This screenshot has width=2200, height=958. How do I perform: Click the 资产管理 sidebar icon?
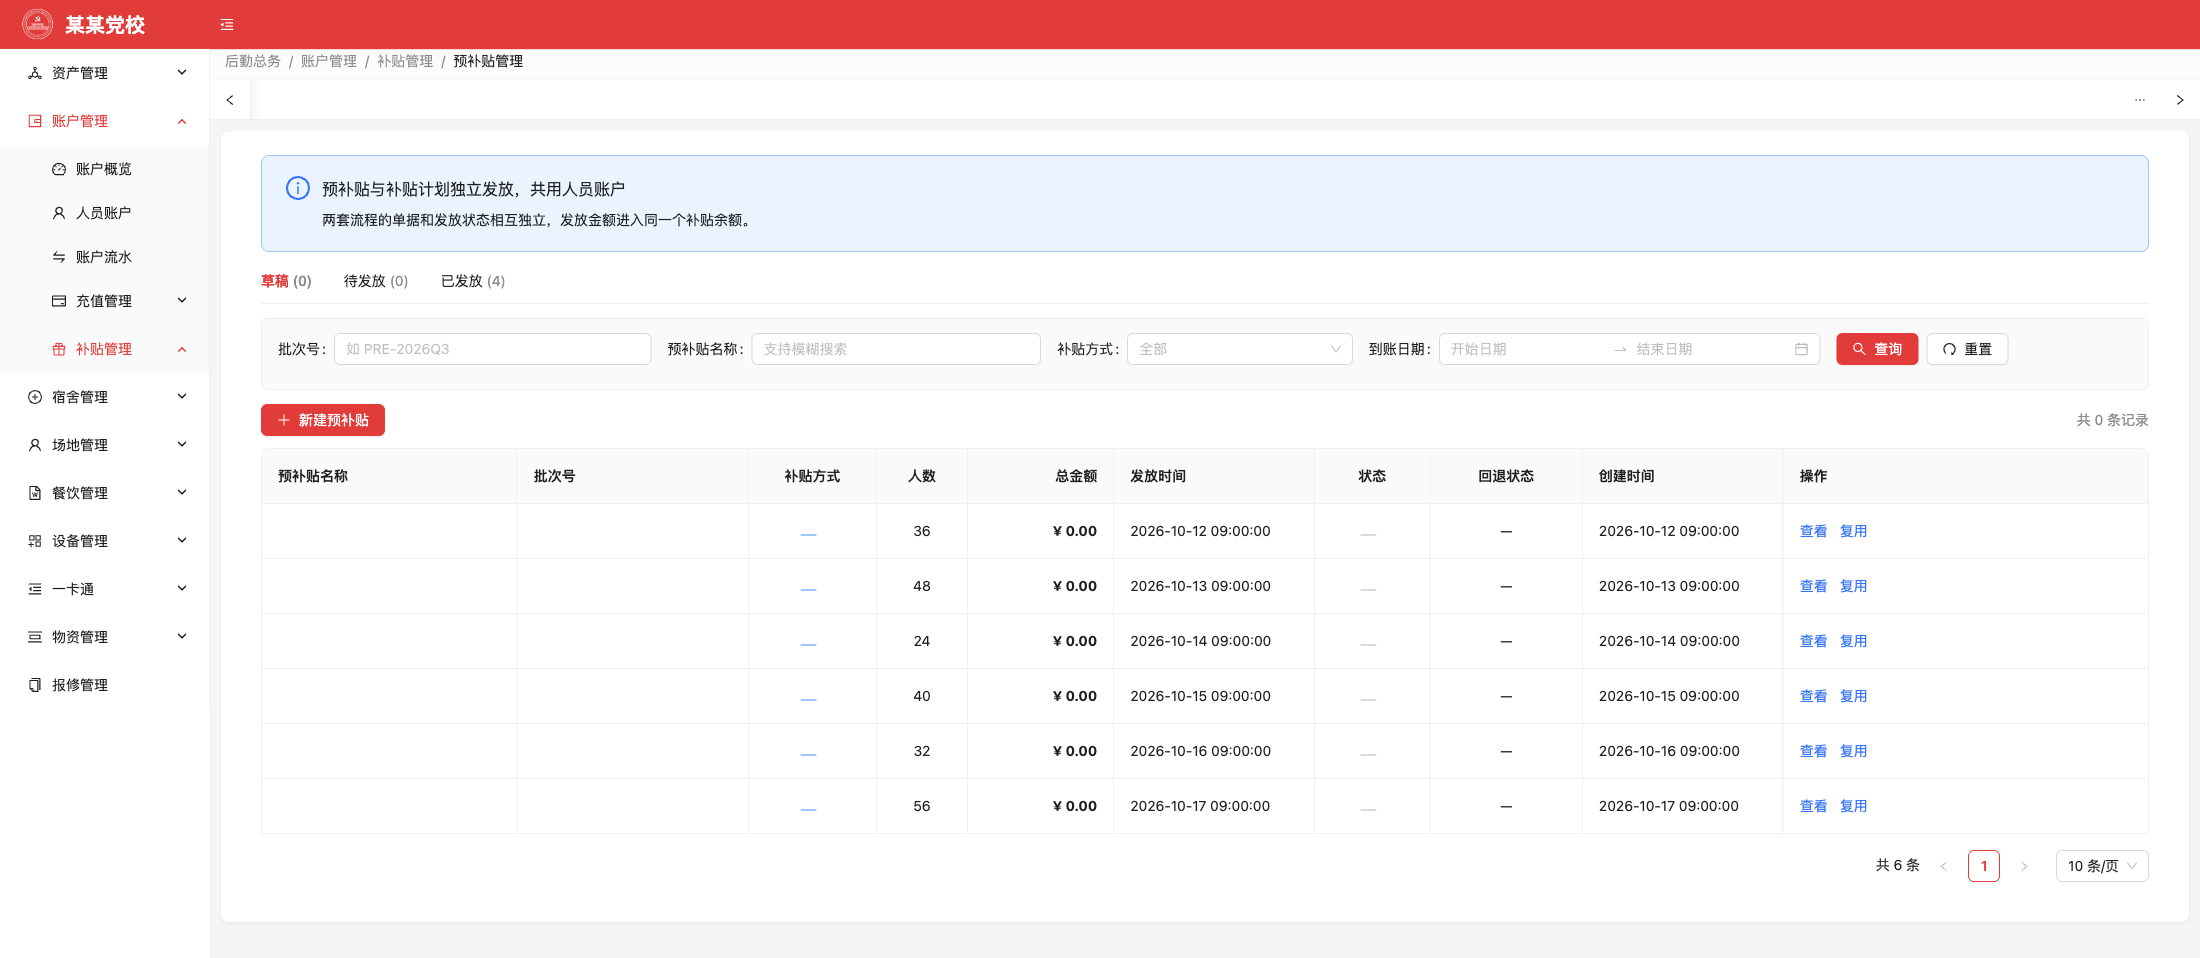coord(35,73)
